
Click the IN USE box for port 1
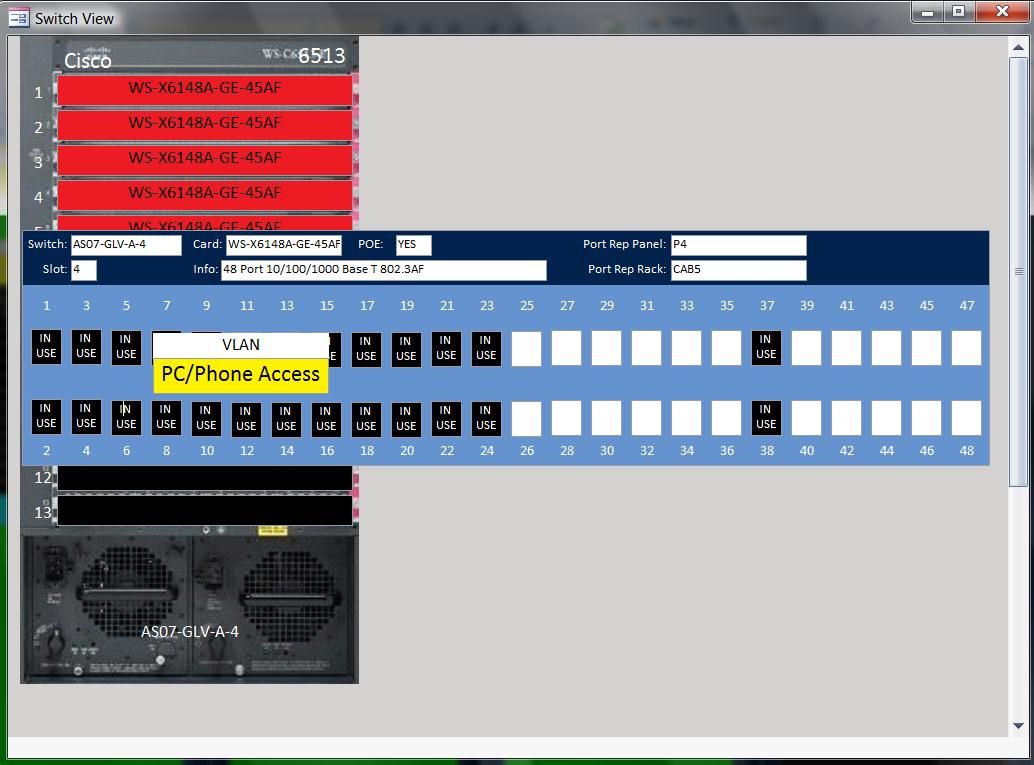pyautogui.click(x=46, y=347)
